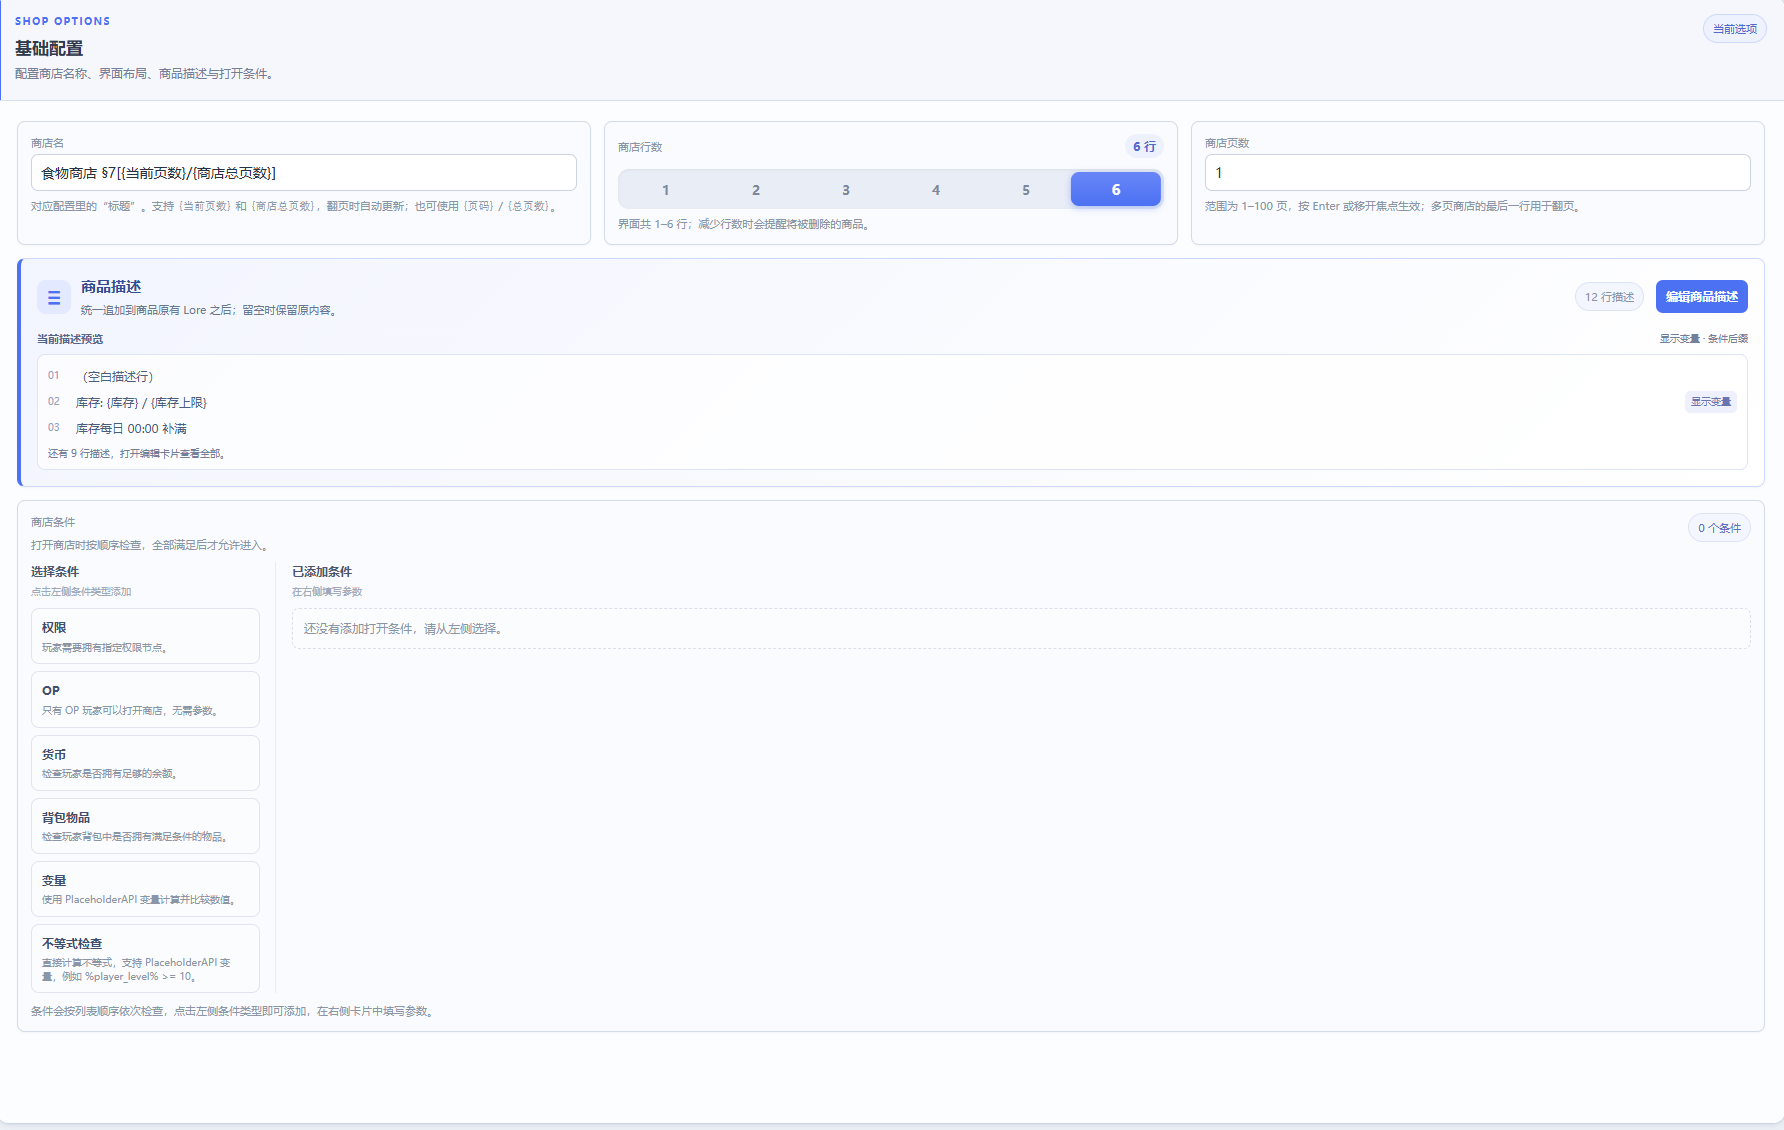The image size is (1784, 1130).
Task: Select 4 rows for shop rows
Action: (x=936, y=189)
